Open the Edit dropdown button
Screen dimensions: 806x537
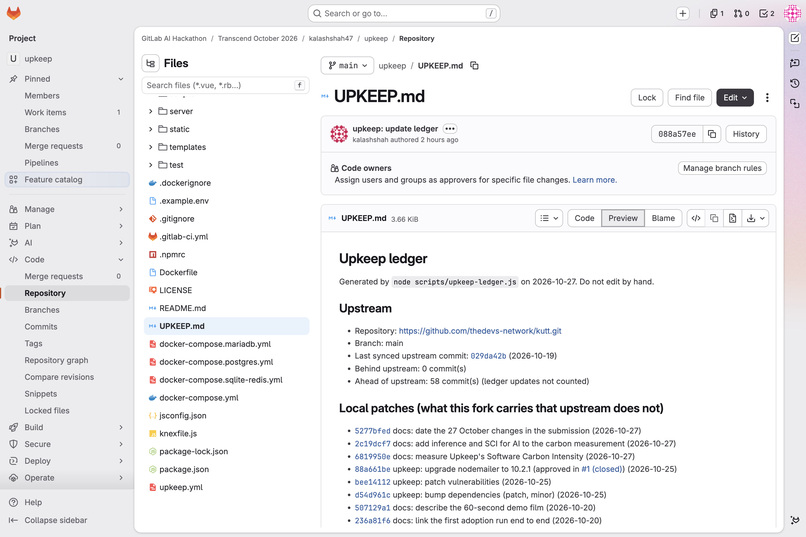point(735,98)
